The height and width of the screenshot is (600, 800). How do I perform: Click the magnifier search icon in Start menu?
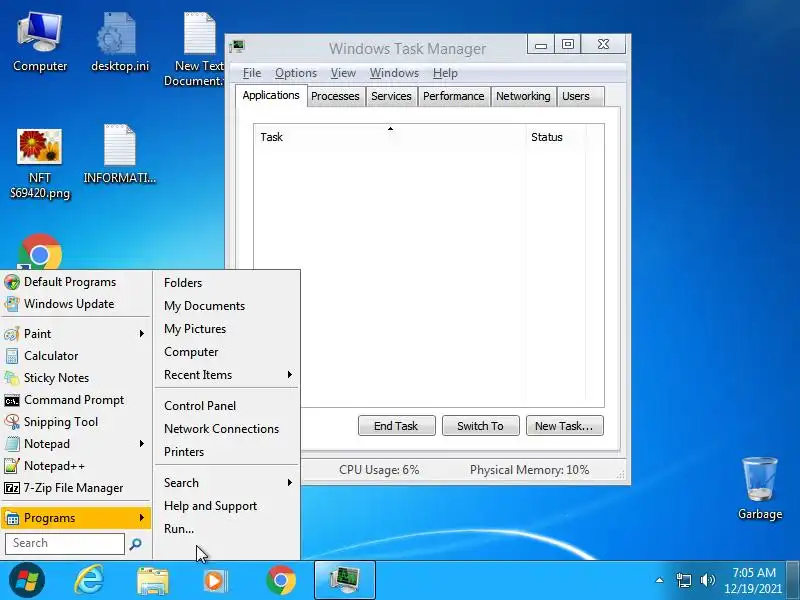(x=136, y=544)
